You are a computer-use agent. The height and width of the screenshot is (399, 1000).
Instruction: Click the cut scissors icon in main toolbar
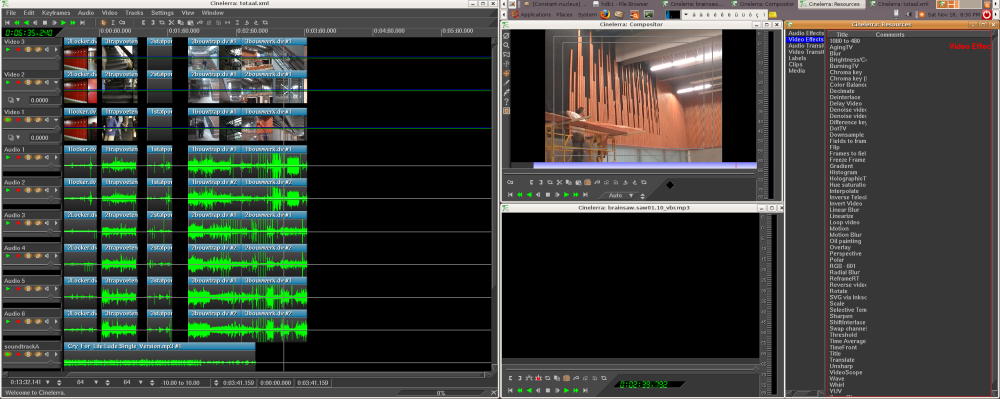[172, 22]
